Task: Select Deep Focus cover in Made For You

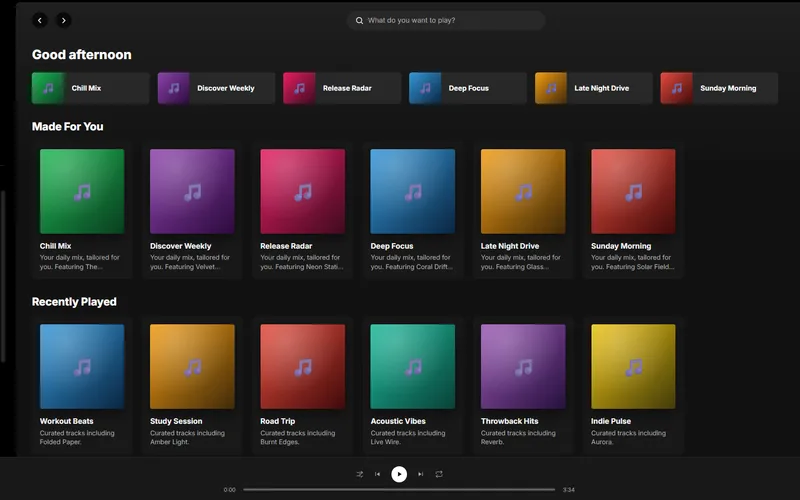Action: coord(413,191)
